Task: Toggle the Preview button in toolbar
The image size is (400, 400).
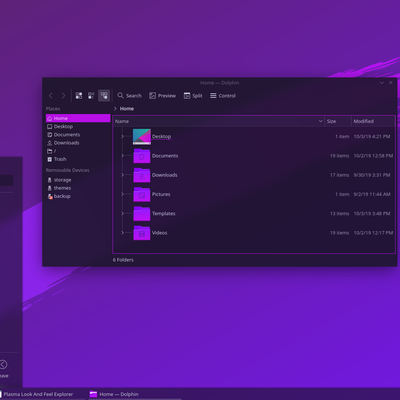Action: [x=162, y=96]
